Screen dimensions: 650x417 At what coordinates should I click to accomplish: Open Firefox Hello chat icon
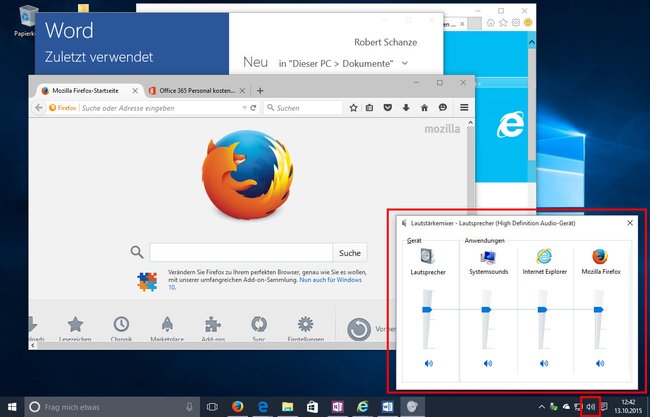pos(443,108)
